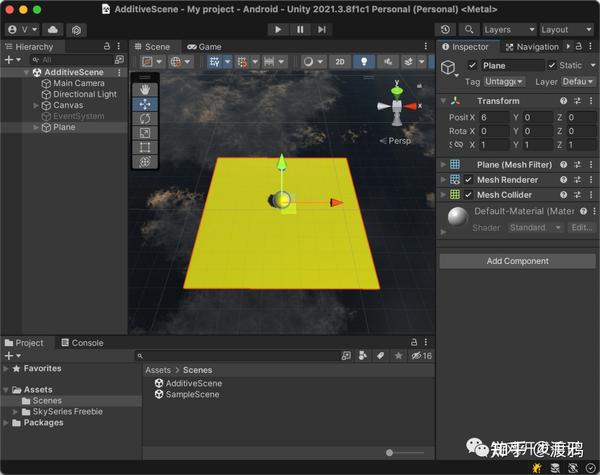Click the draw mode shading icon
The height and width of the screenshot is (475, 600).
[308, 62]
